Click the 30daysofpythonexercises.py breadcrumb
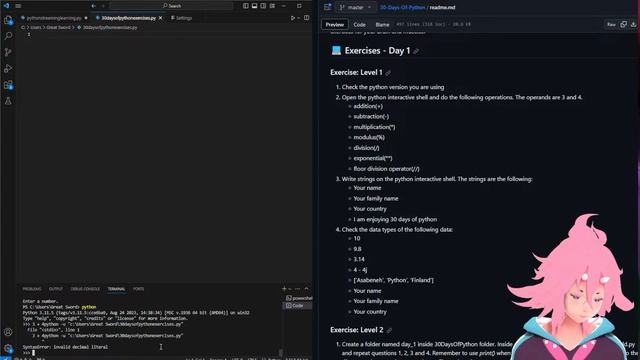The image size is (640, 360). click(110, 27)
